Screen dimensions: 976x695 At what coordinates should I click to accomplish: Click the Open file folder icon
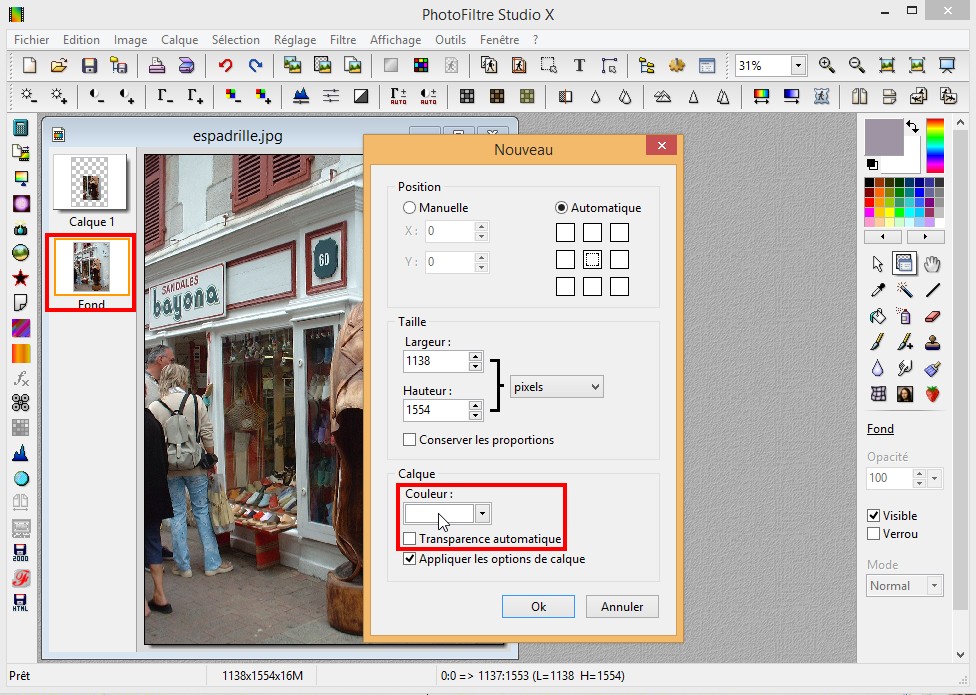[x=59, y=65]
